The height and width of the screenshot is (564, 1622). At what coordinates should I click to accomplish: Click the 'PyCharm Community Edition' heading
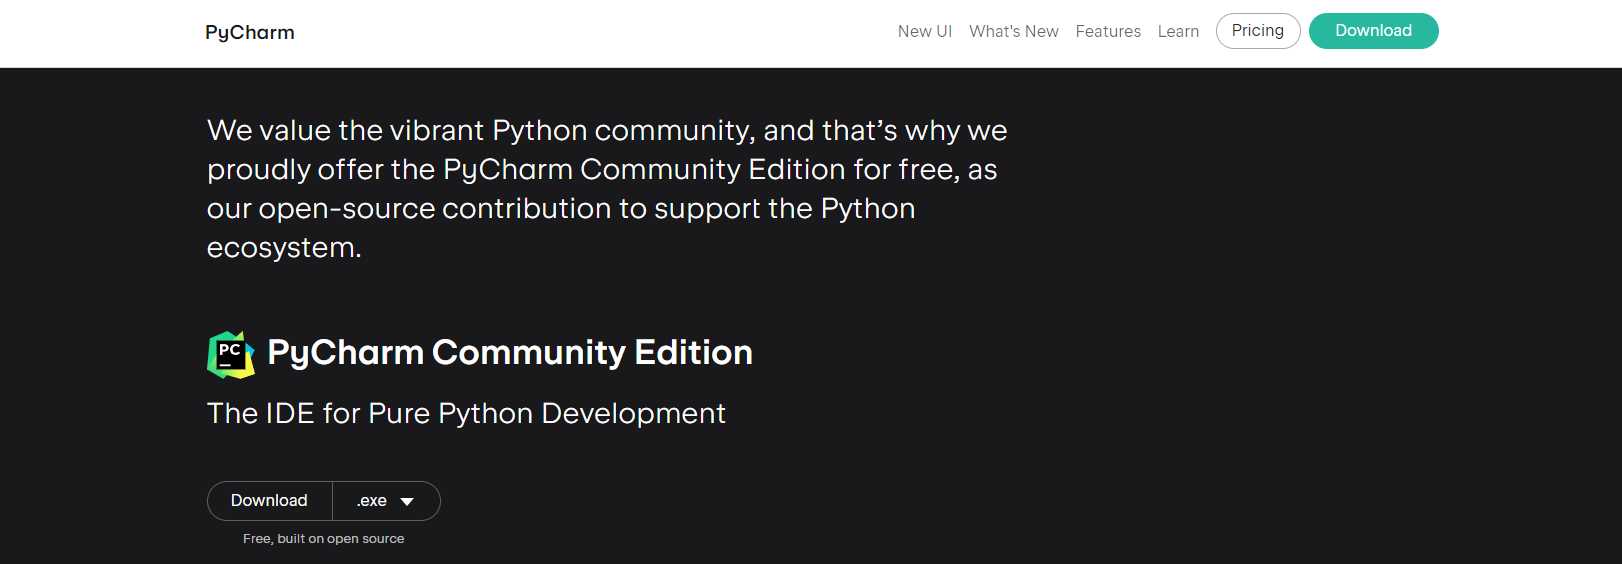coord(510,353)
